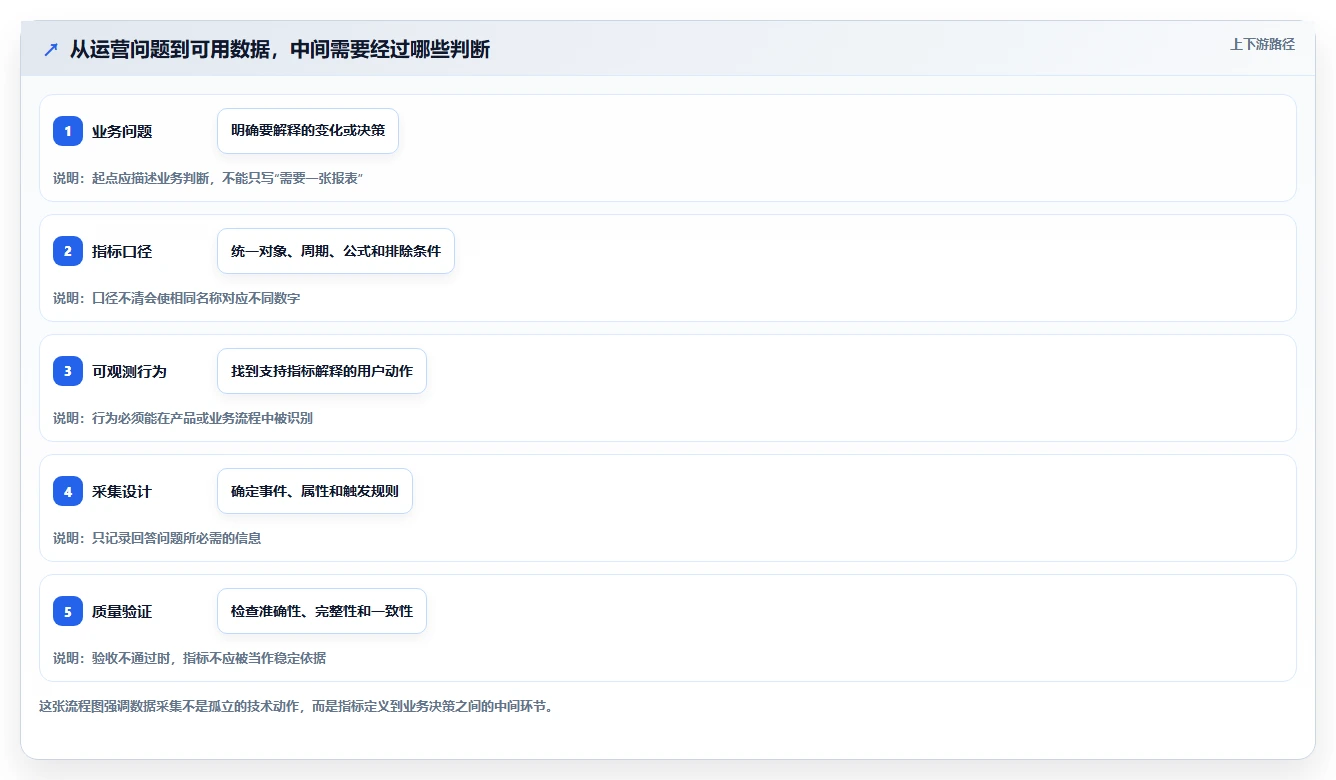Viewport: 1336px width, 780px height.
Task: Click the 采集设计 step label
Action: pos(122,491)
